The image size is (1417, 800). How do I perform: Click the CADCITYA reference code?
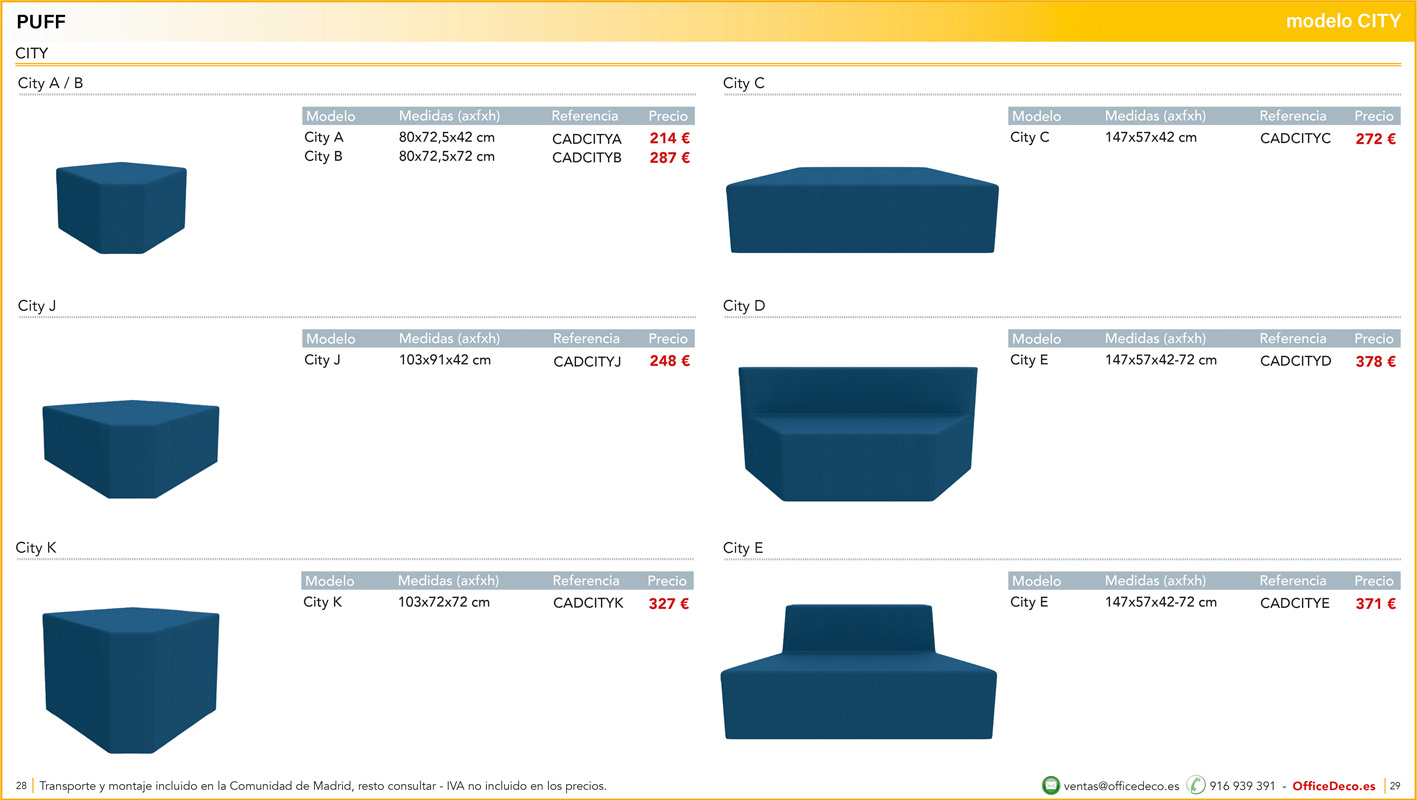point(587,139)
